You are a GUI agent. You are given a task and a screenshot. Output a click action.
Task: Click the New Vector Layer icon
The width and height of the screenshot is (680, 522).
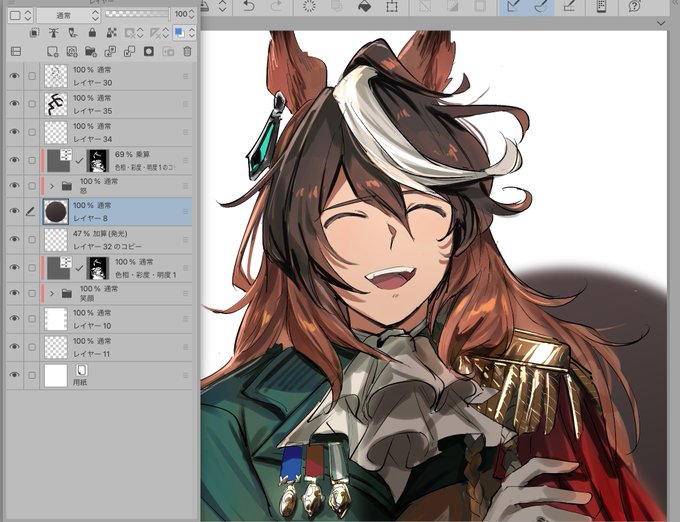tap(72, 52)
